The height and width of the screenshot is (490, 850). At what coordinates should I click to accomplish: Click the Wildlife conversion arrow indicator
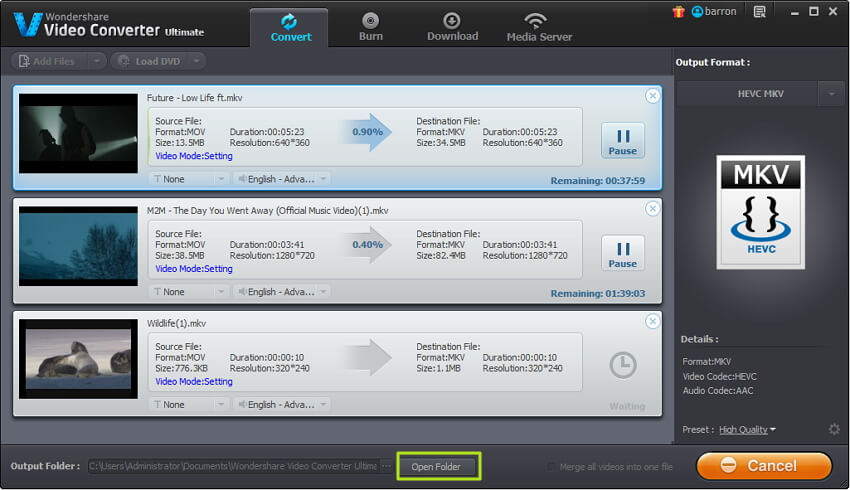(x=366, y=358)
